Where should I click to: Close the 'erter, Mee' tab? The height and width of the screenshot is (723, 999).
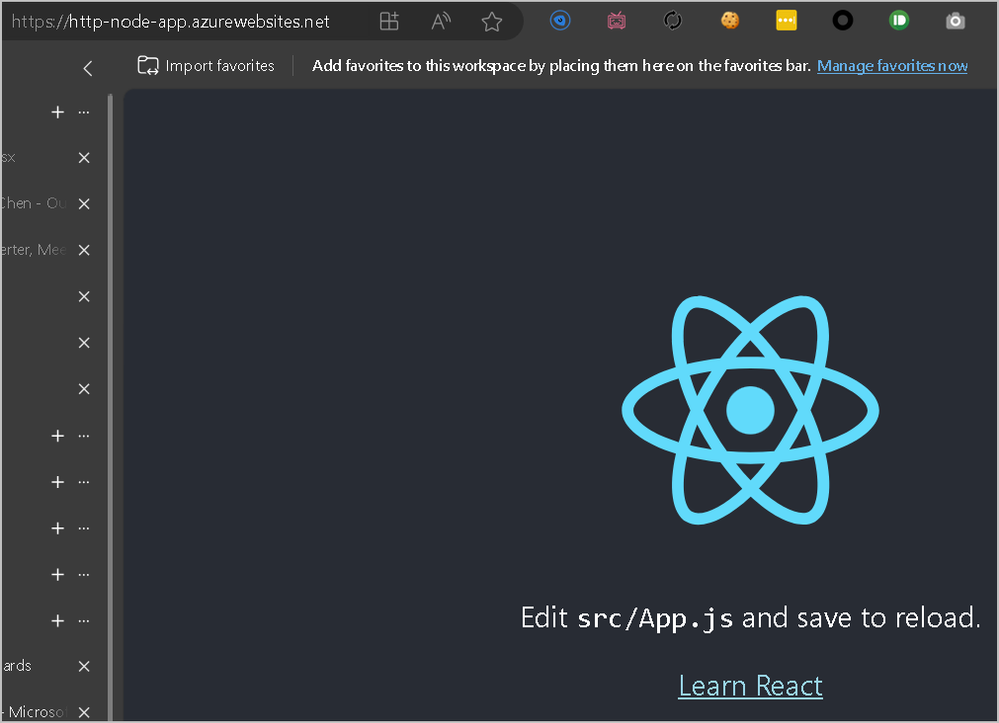click(x=84, y=250)
